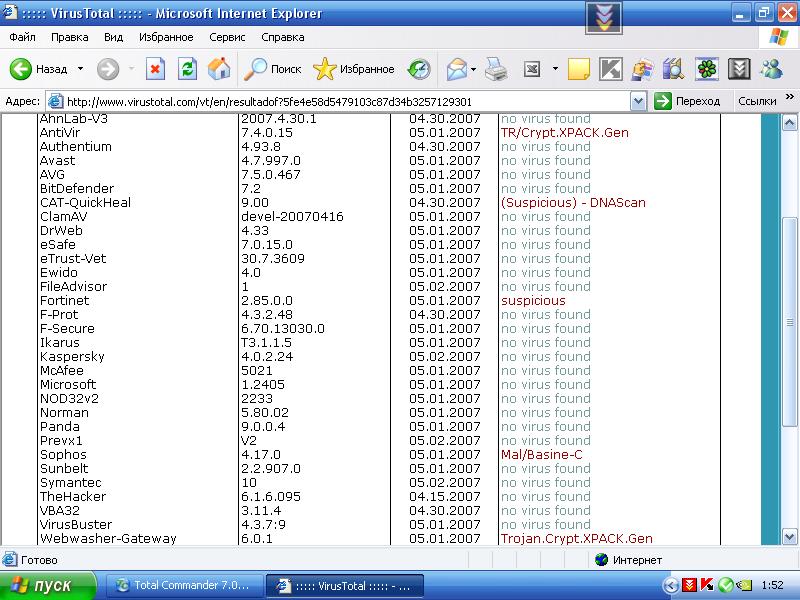Click the yellow note toolbar icon
This screenshot has height=600, width=800.
tap(579, 69)
